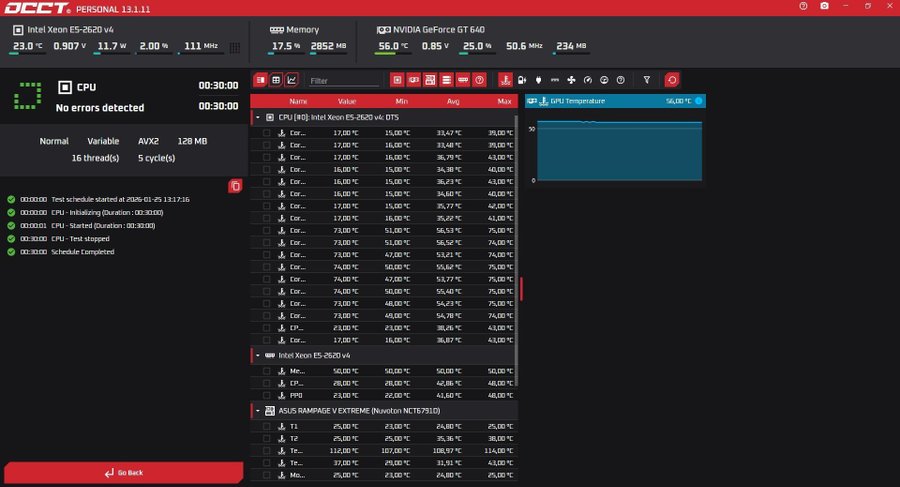The width and height of the screenshot is (900, 487).
Task: Sort the sensor table by Avg column
Action: 452,101
